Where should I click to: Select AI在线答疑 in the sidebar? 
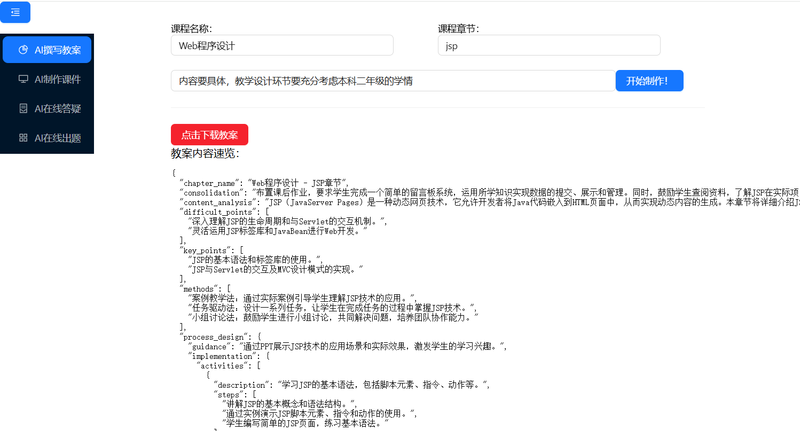(x=47, y=108)
